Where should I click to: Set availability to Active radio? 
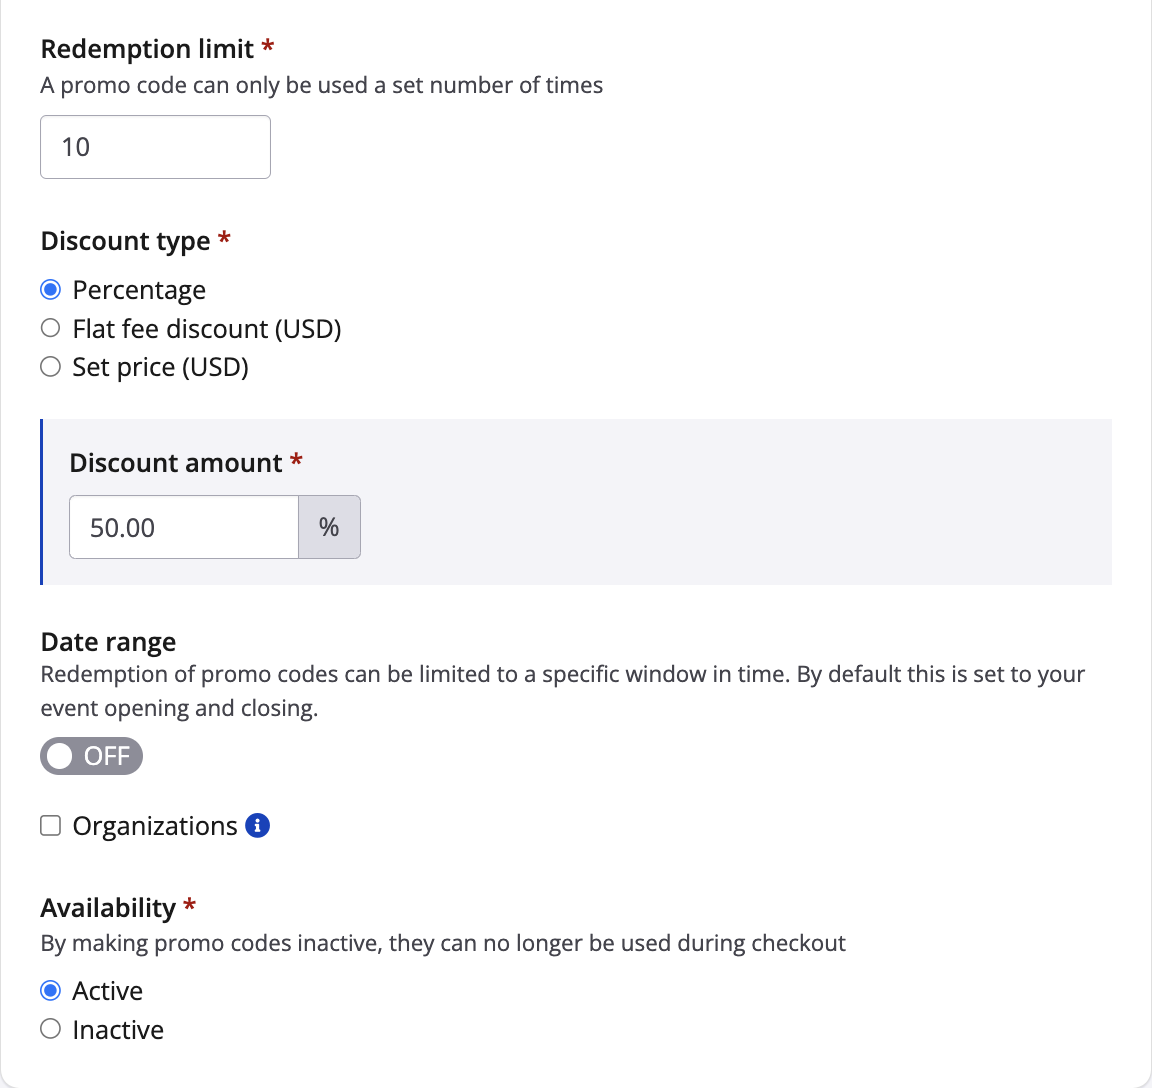tap(51, 991)
